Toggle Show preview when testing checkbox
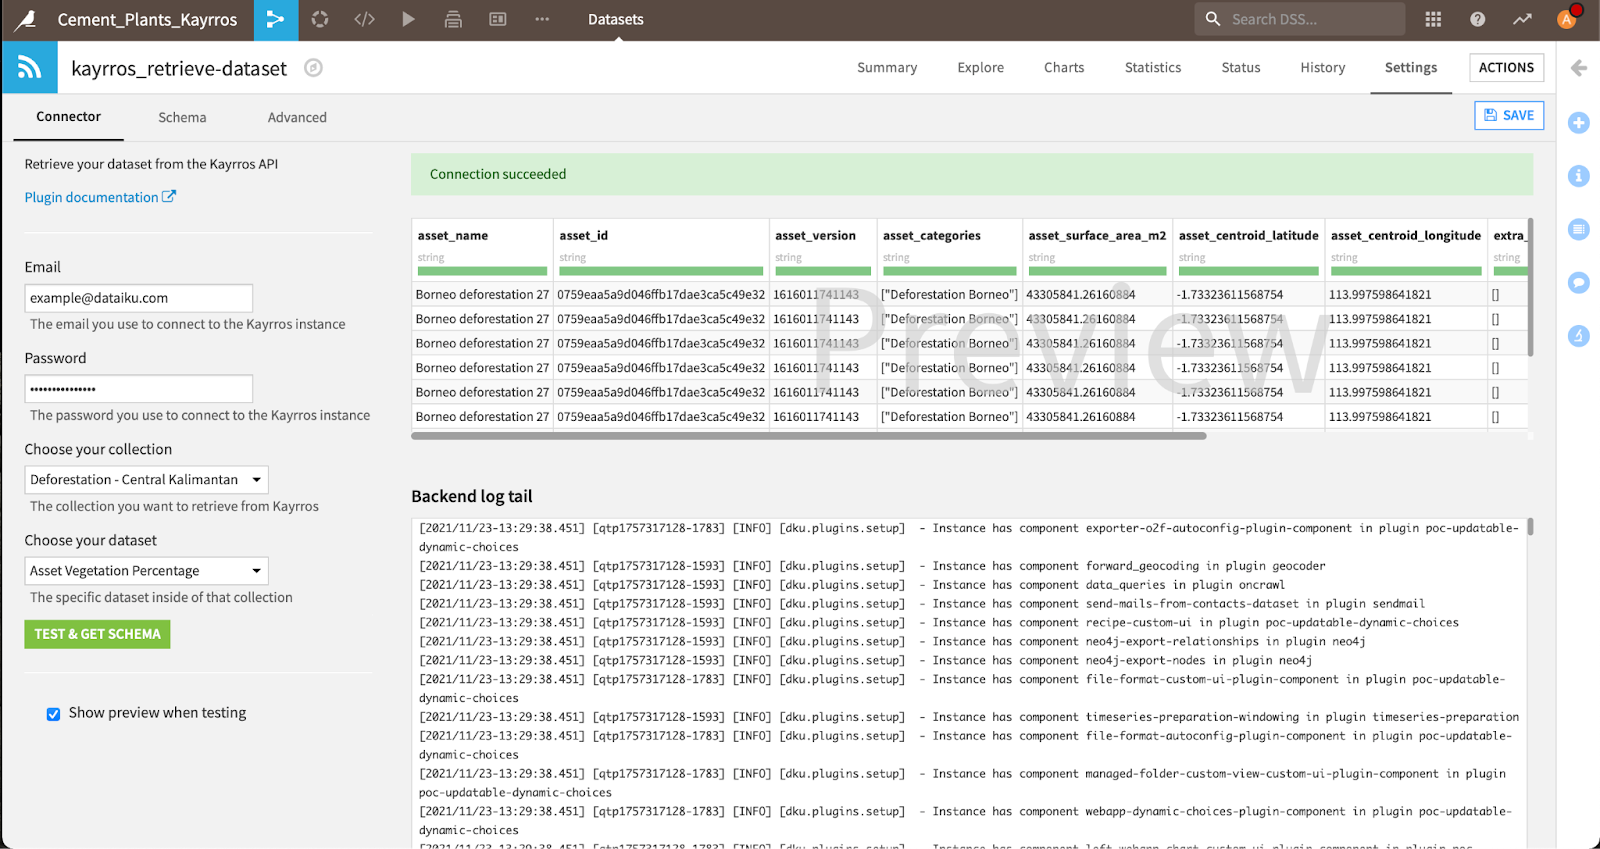Screen dimensions: 1600x849 [54, 714]
